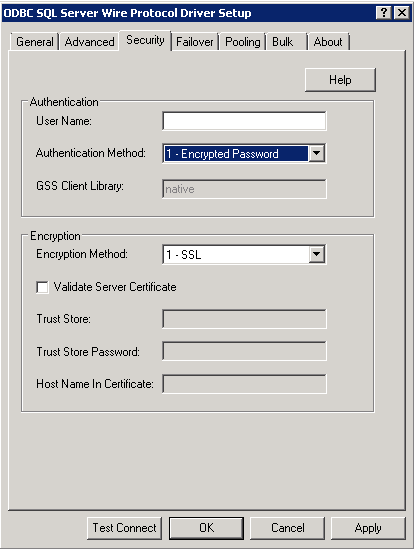Enable Validate Server Certificate checkbox

point(42,287)
